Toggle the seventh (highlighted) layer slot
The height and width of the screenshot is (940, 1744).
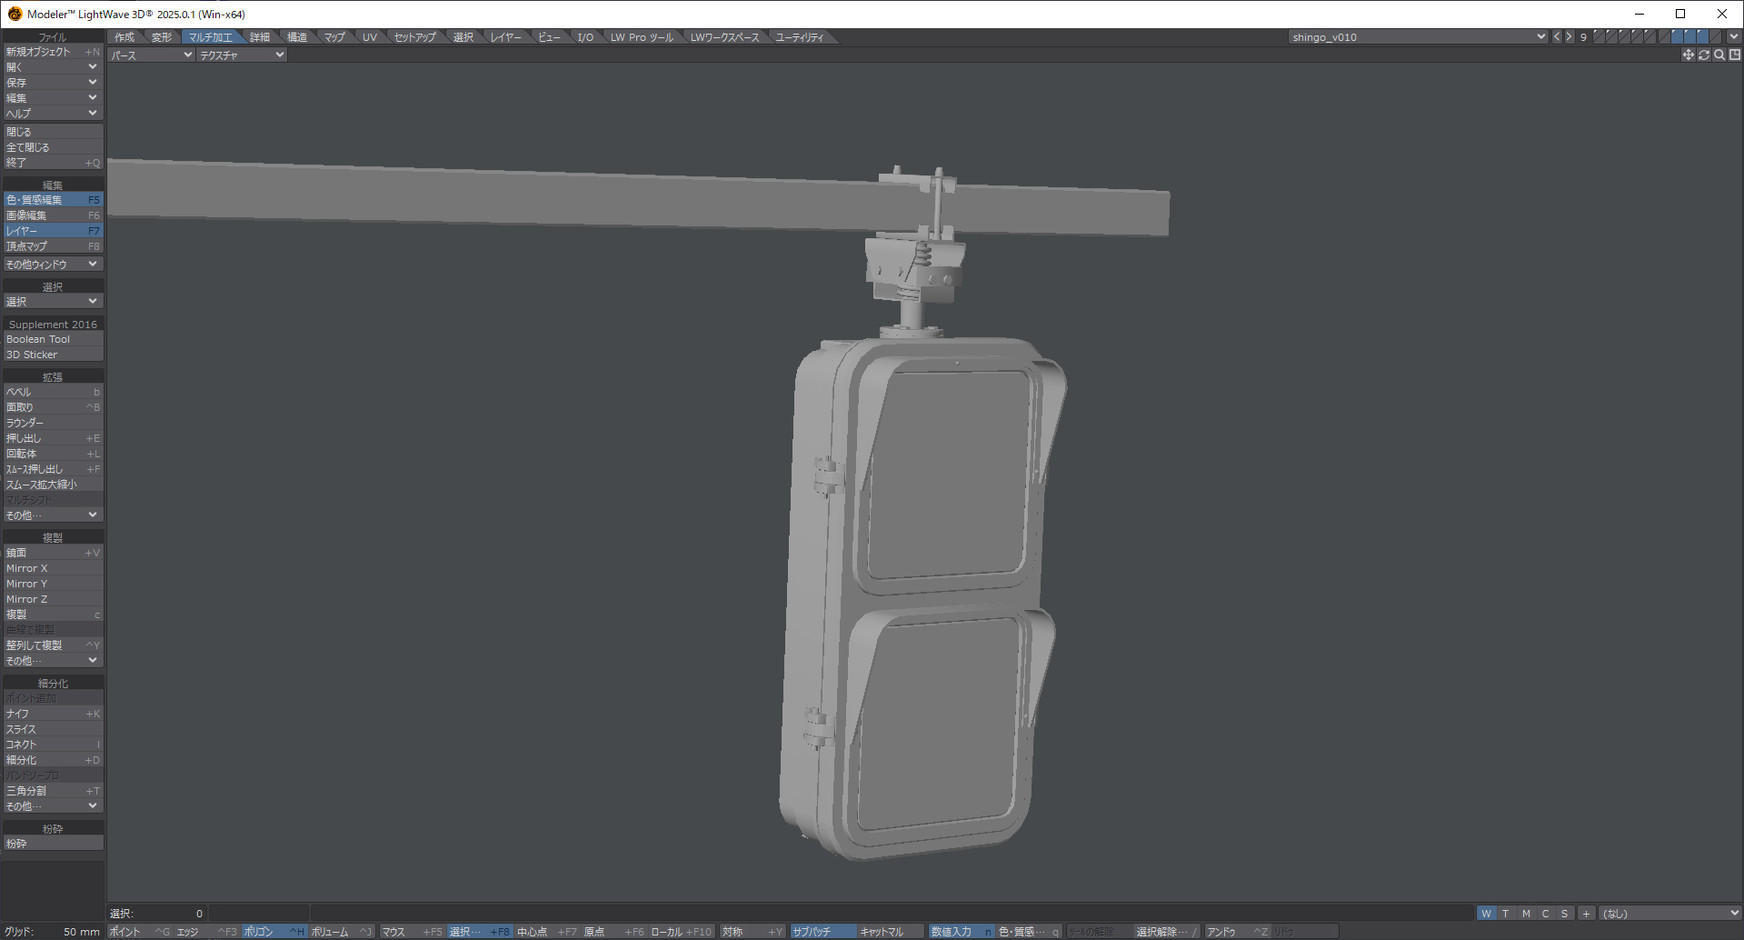pyautogui.click(x=1677, y=37)
